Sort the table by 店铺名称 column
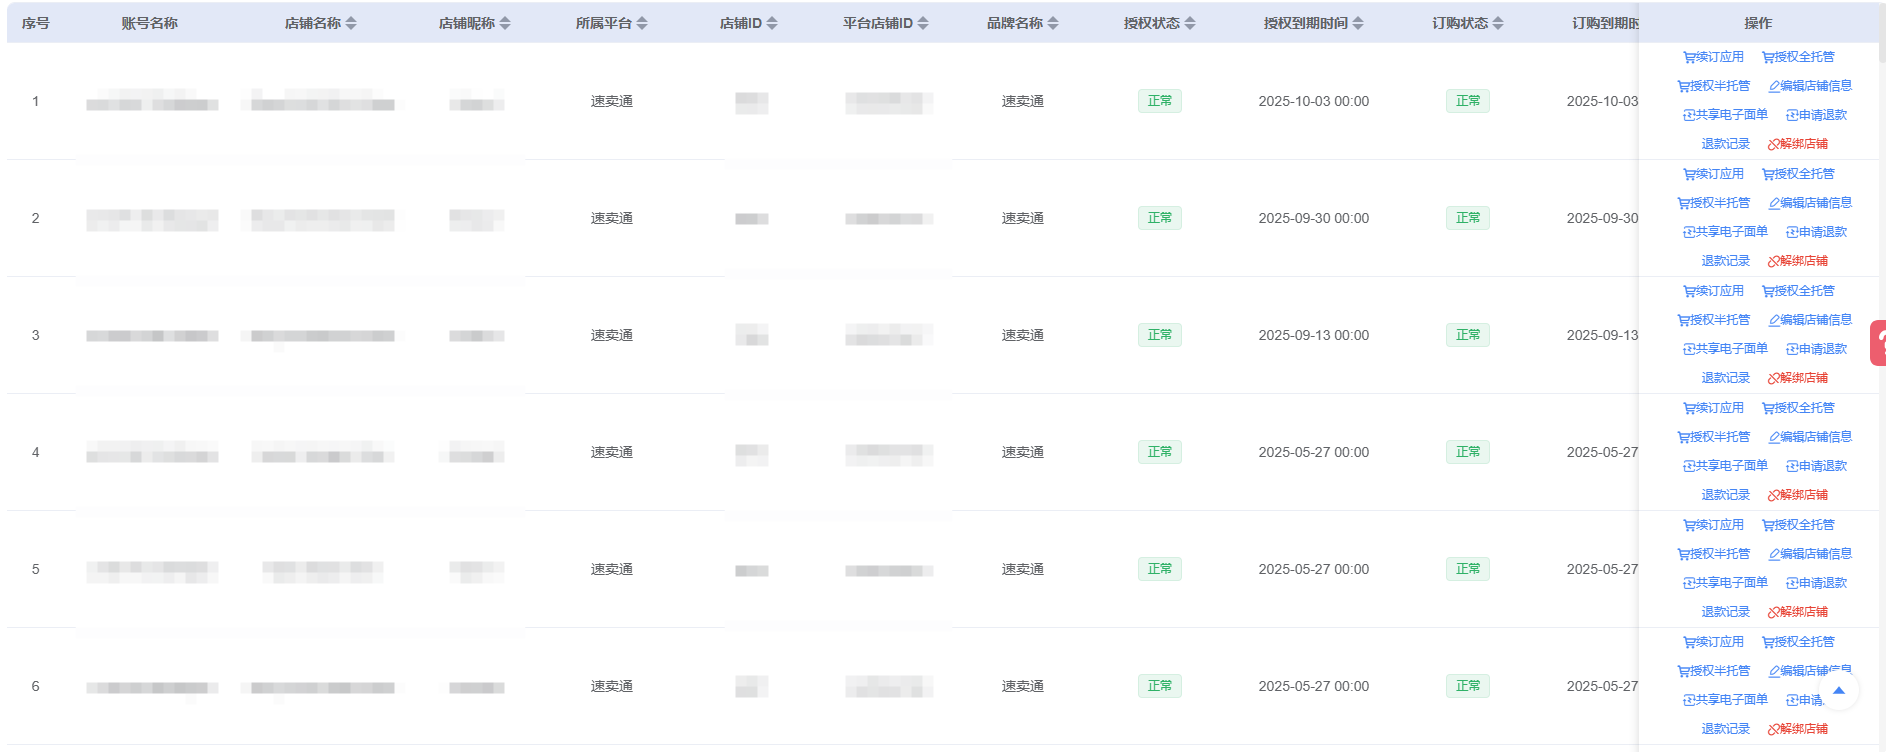 (351, 23)
